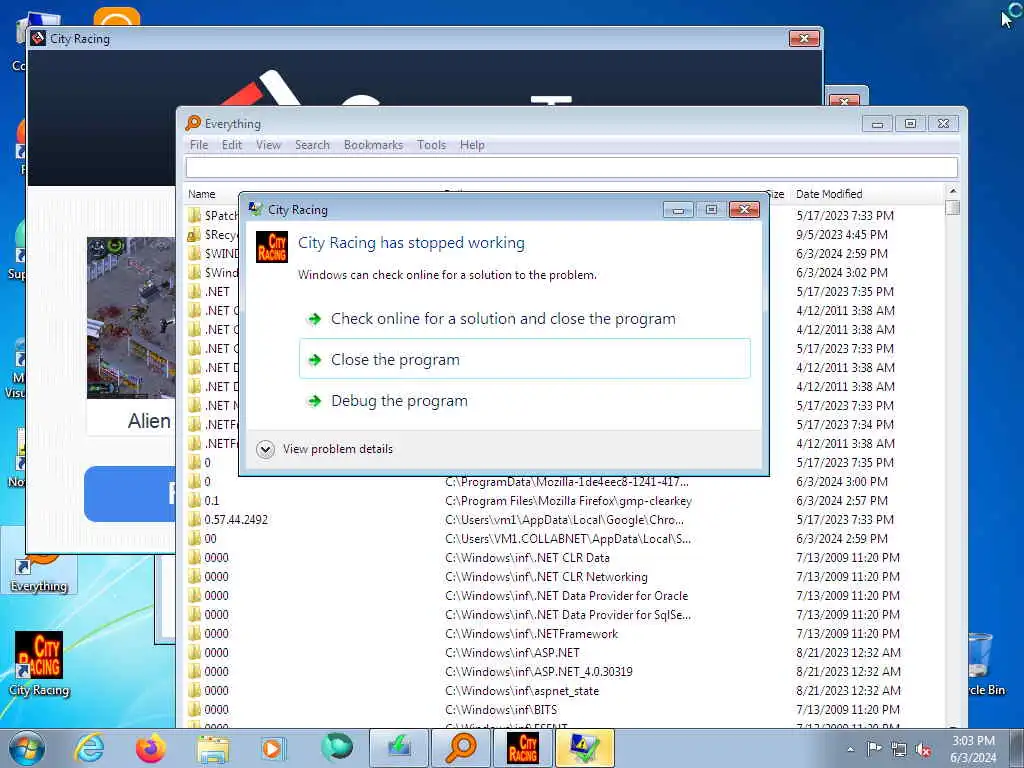The height and width of the screenshot is (768, 1024).
Task: Select path C:\Windows\inf\ASP.NET
Action: (512, 652)
